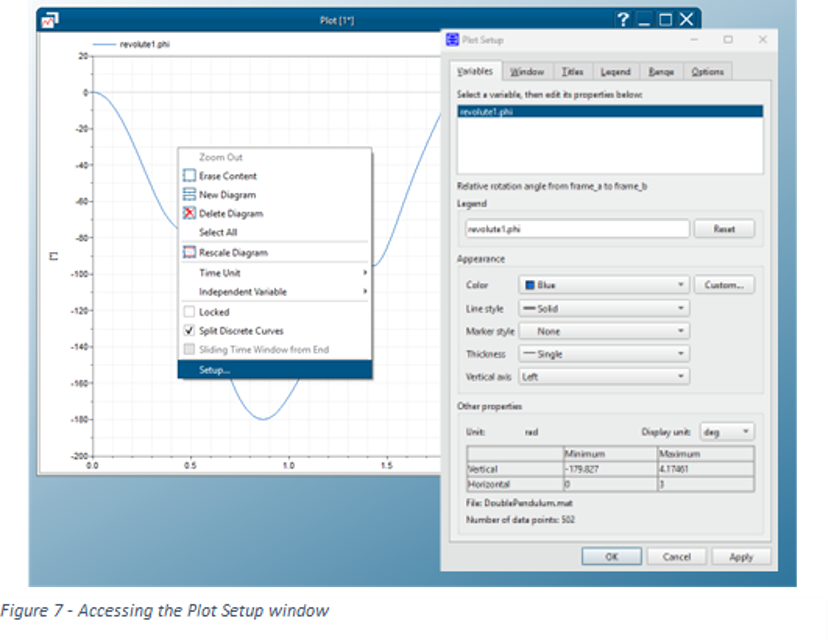Click the Legend text field

577,229
